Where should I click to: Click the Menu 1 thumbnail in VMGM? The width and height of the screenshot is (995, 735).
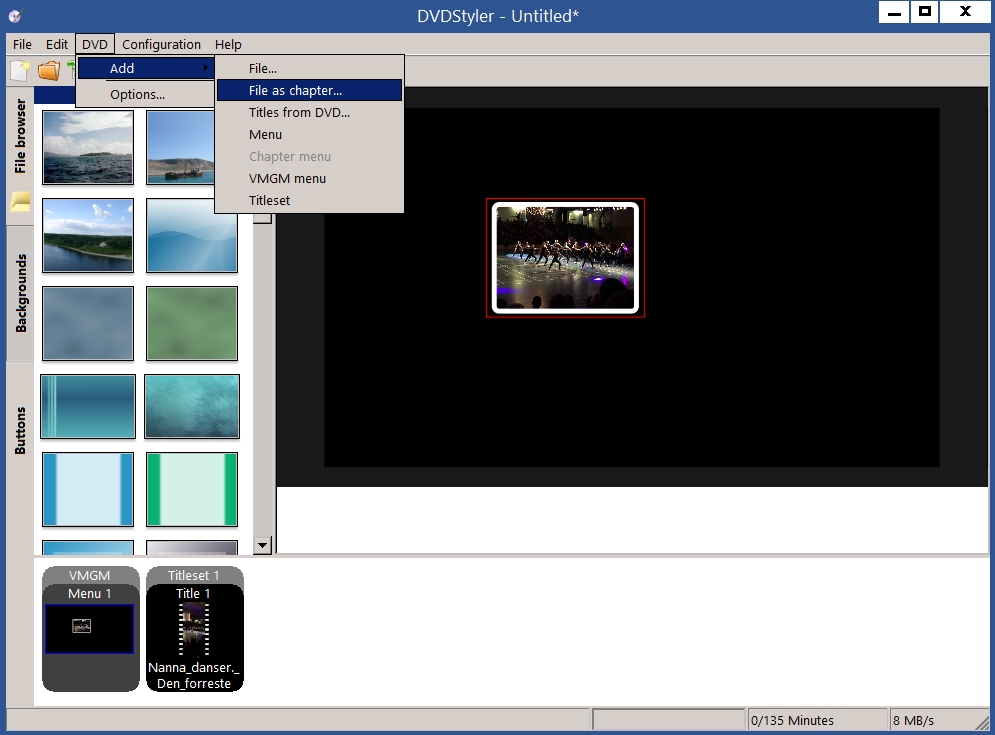(89, 628)
